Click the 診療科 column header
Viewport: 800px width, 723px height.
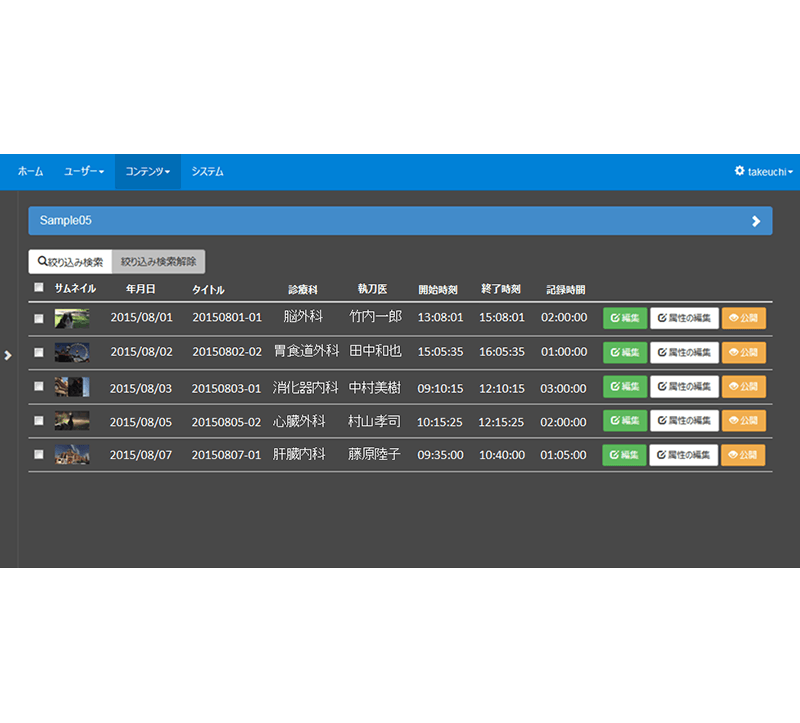click(303, 290)
